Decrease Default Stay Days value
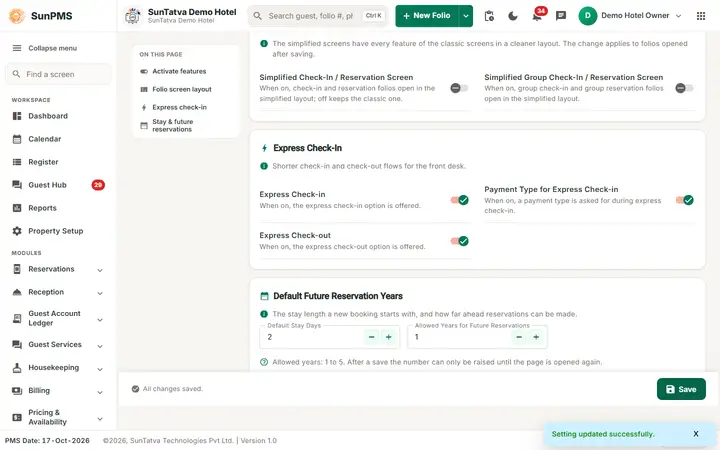This screenshot has width=720, height=450. click(x=371, y=337)
